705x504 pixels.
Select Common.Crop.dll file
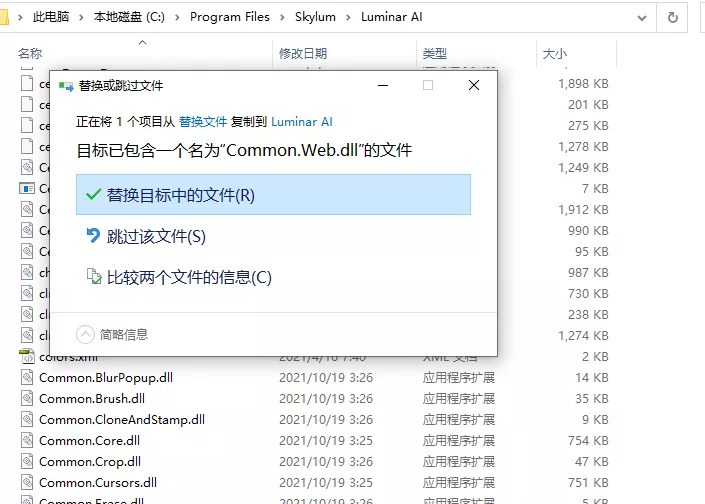[x=90, y=462]
